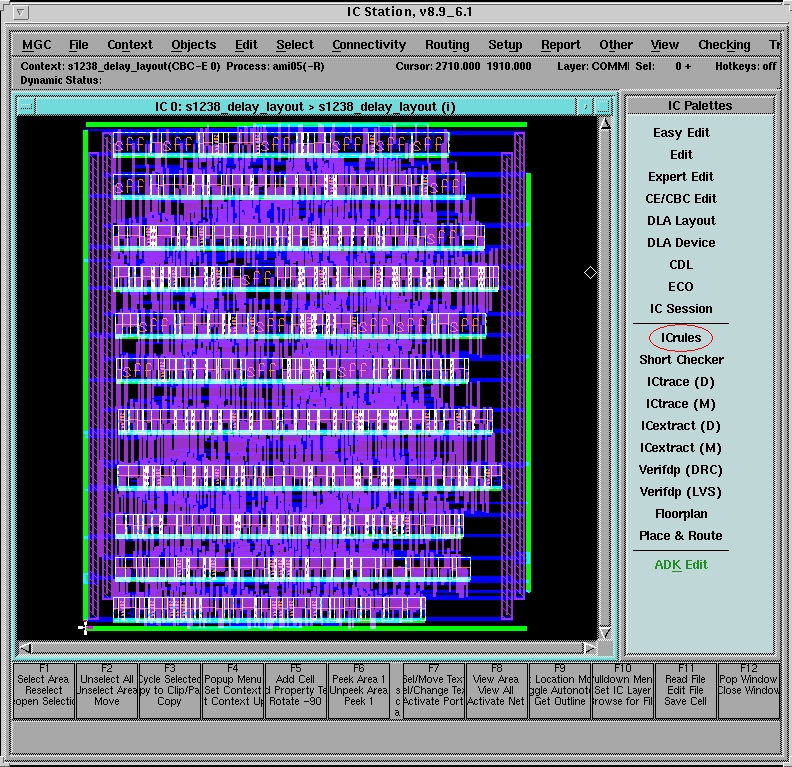Select the ICrules palette entry
The width and height of the screenshot is (792, 767).
pyautogui.click(x=680, y=338)
